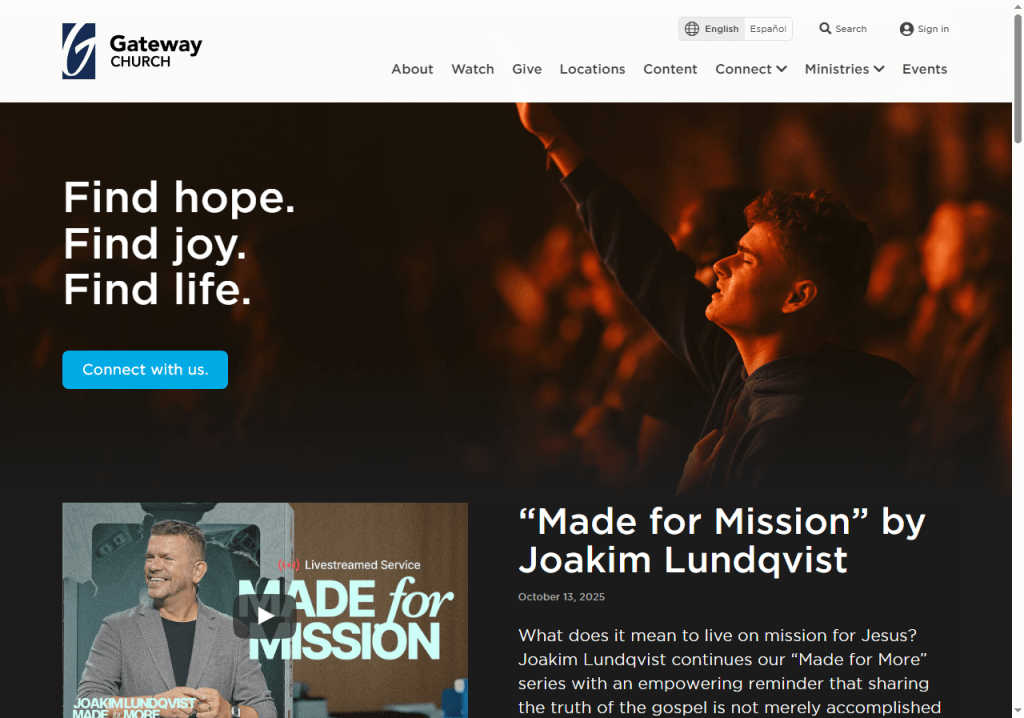
Task: Open the Made for Mission sermon title
Action: tap(722, 540)
